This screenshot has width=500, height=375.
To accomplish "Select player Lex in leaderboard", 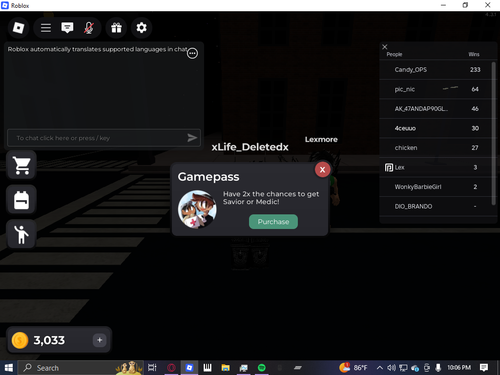I will [436, 167].
